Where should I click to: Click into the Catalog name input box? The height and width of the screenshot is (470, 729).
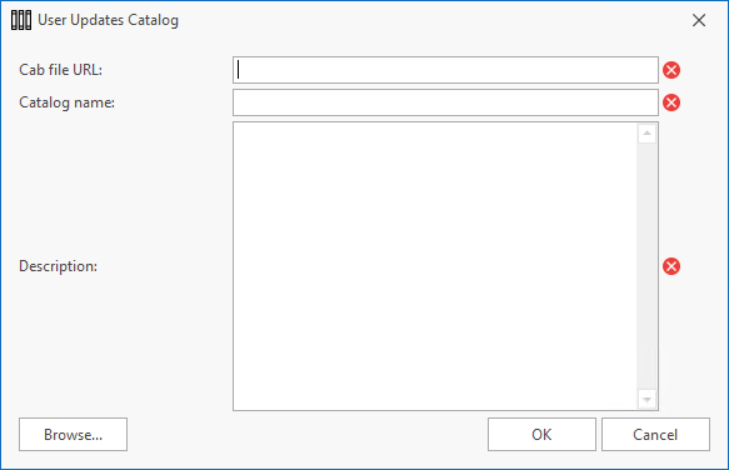tap(445, 102)
